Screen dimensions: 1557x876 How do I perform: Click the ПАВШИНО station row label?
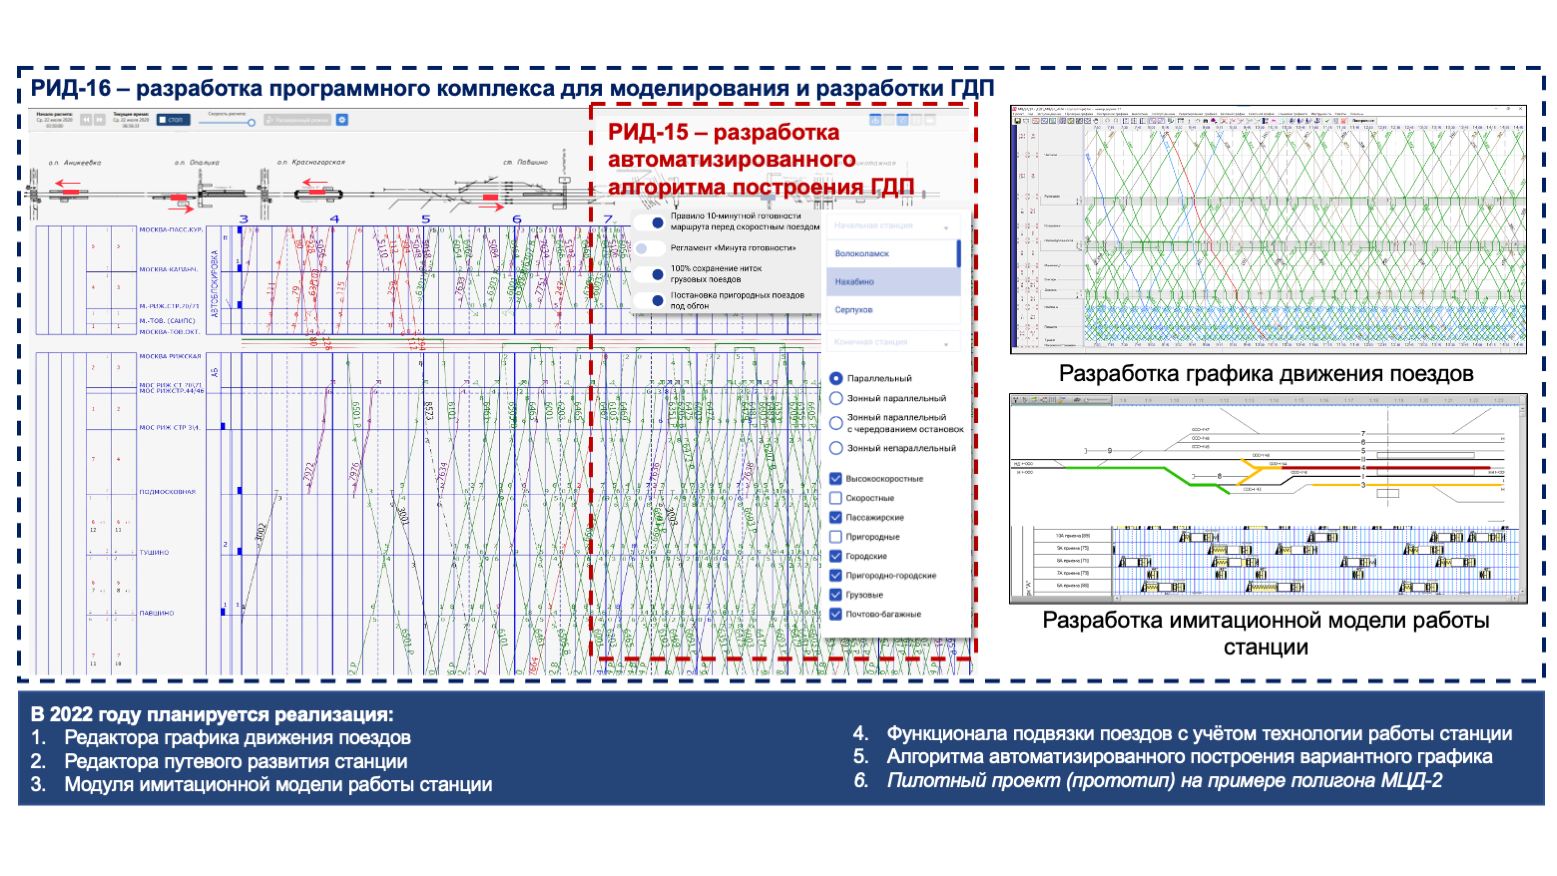coord(156,613)
